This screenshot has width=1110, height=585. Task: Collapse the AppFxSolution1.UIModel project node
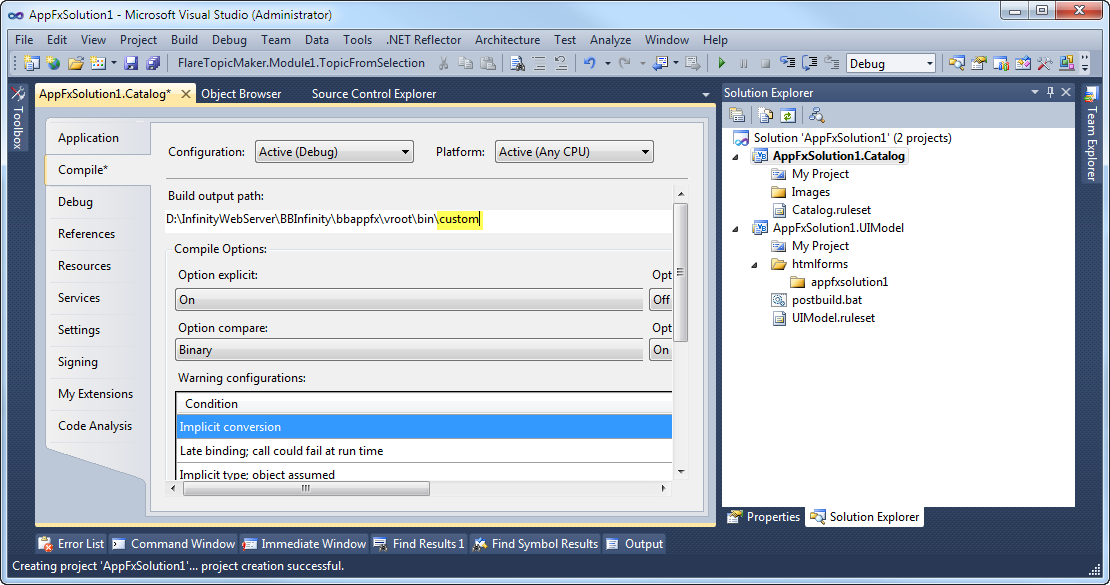[x=736, y=228]
